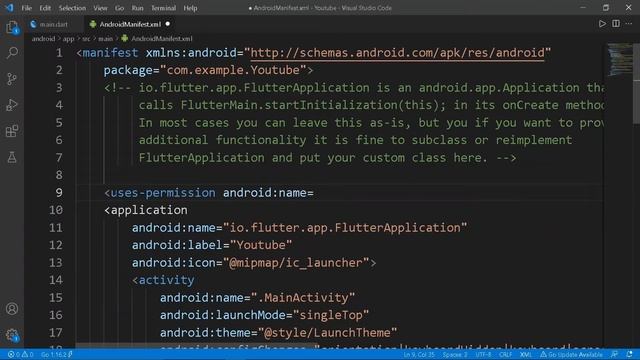Open the Go menu

coord(119,8)
